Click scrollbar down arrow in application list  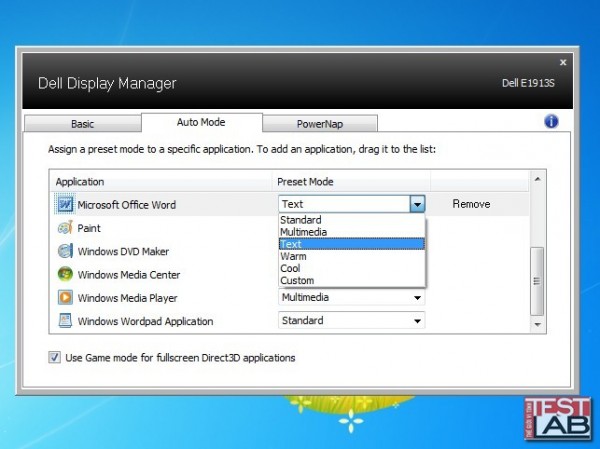(537, 325)
